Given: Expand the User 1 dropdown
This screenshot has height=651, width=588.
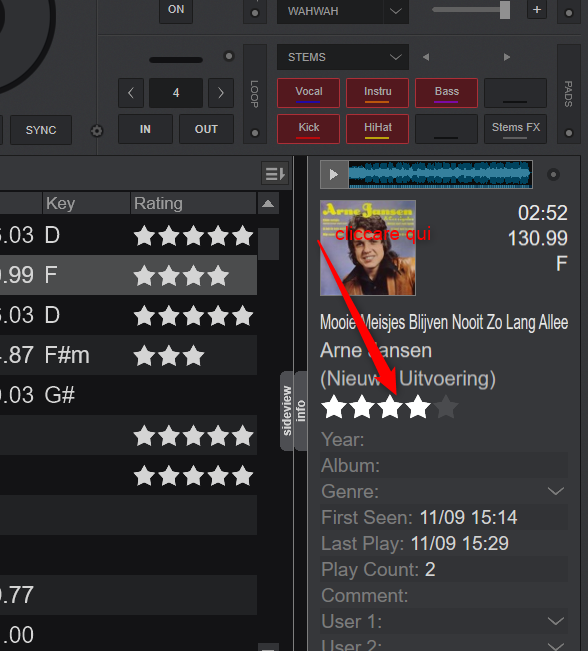Looking at the screenshot, I should point(556,622).
